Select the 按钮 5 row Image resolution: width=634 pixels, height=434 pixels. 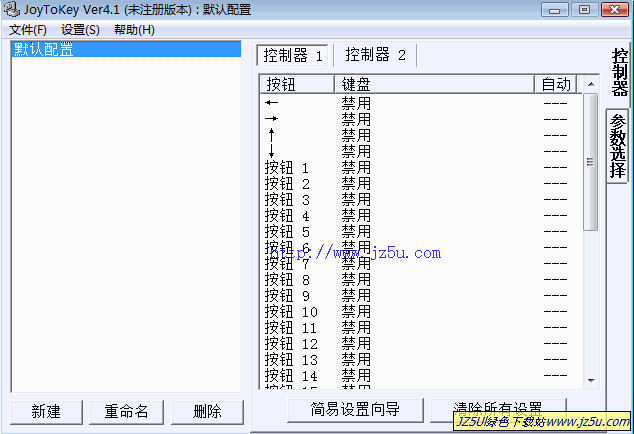(421, 231)
